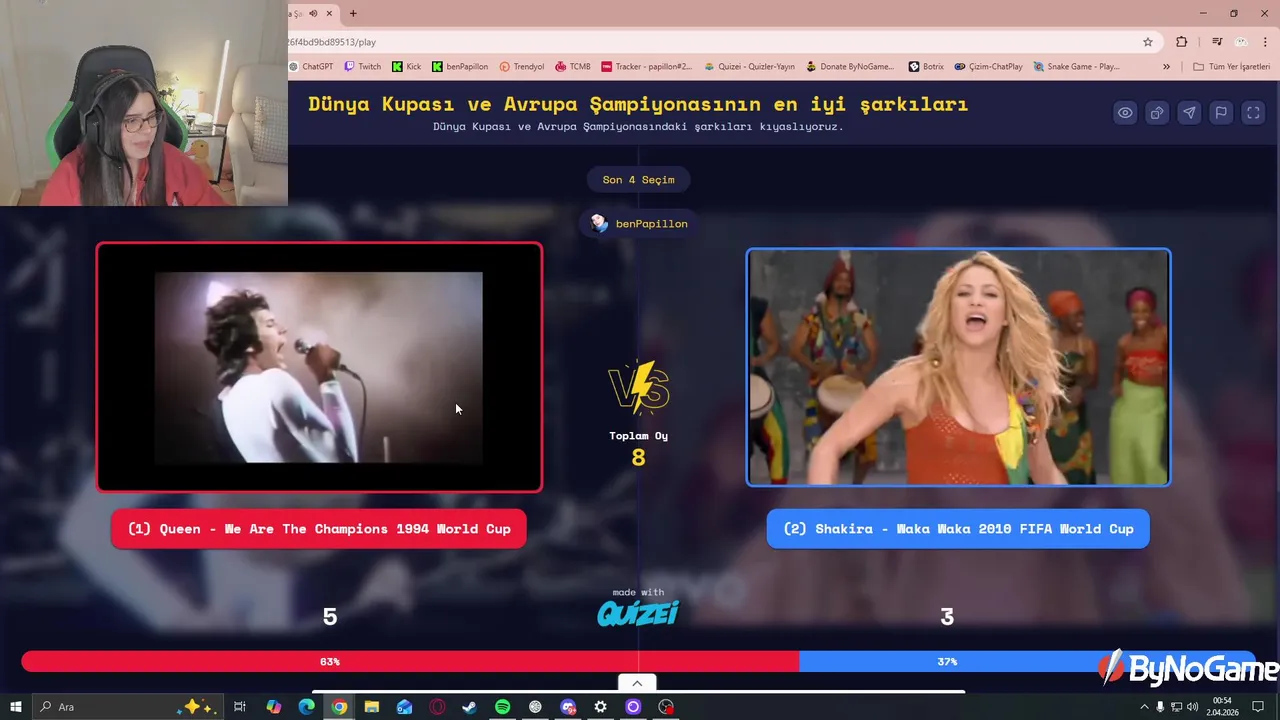Vote for Shakira - Waka Waka button
The image size is (1280, 720).
point(958,529)
